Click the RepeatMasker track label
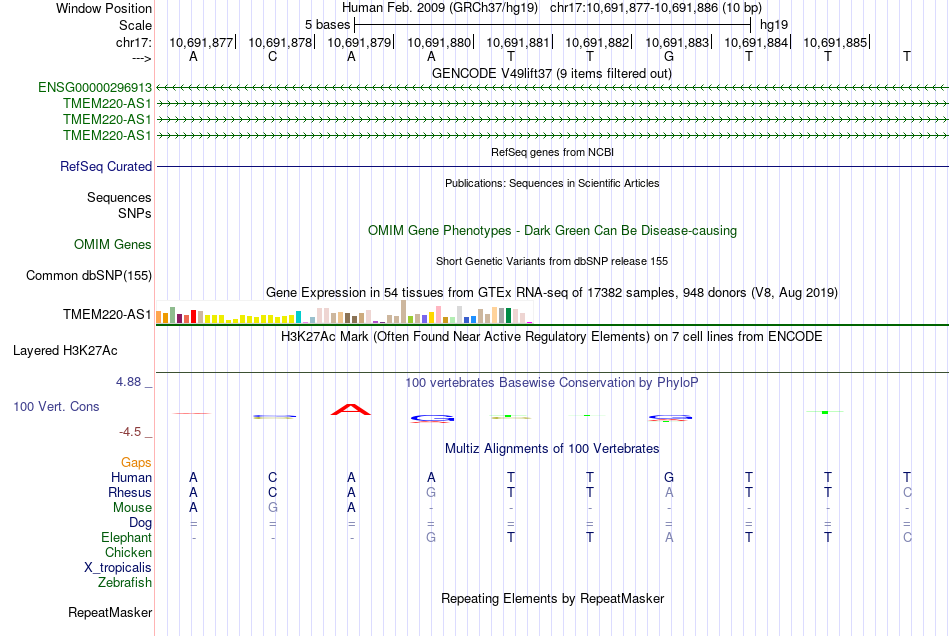 tap(110, 613)
